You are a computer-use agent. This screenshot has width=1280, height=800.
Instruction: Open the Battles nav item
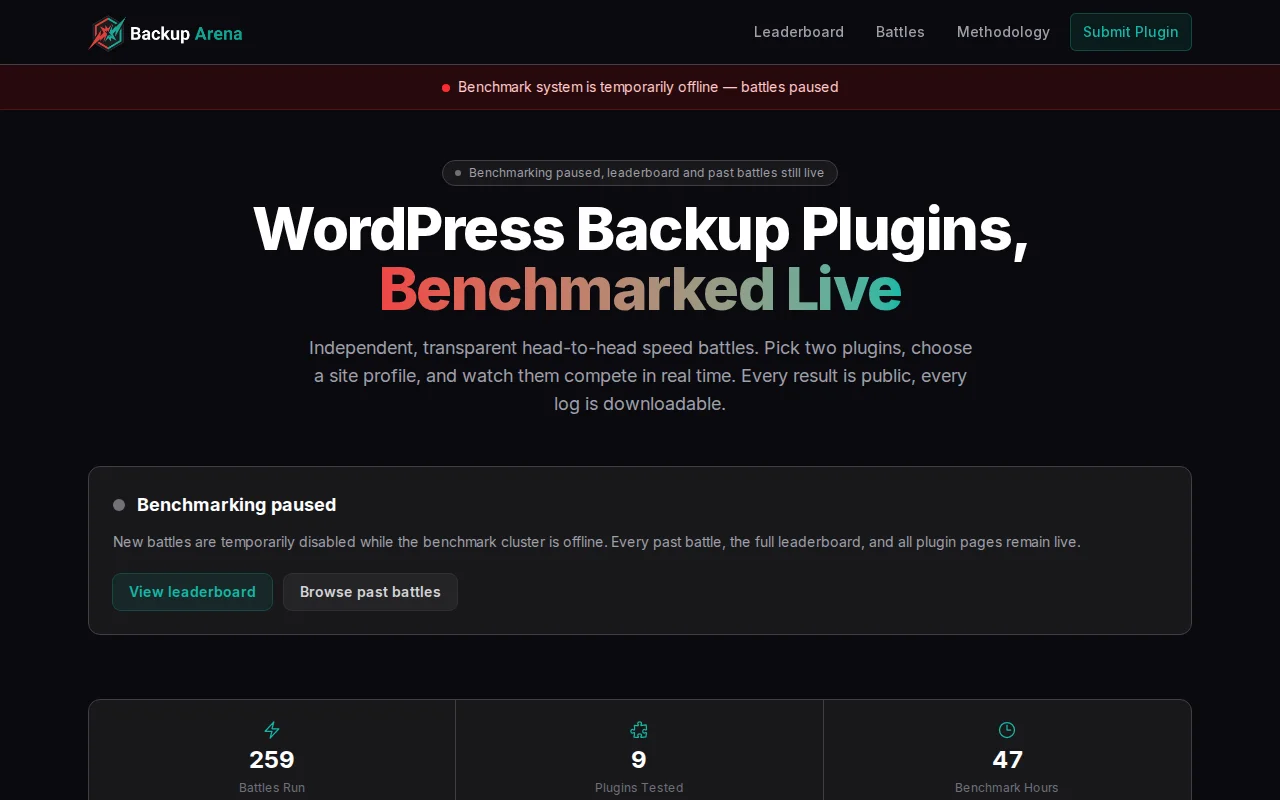[x=900, y=32]
